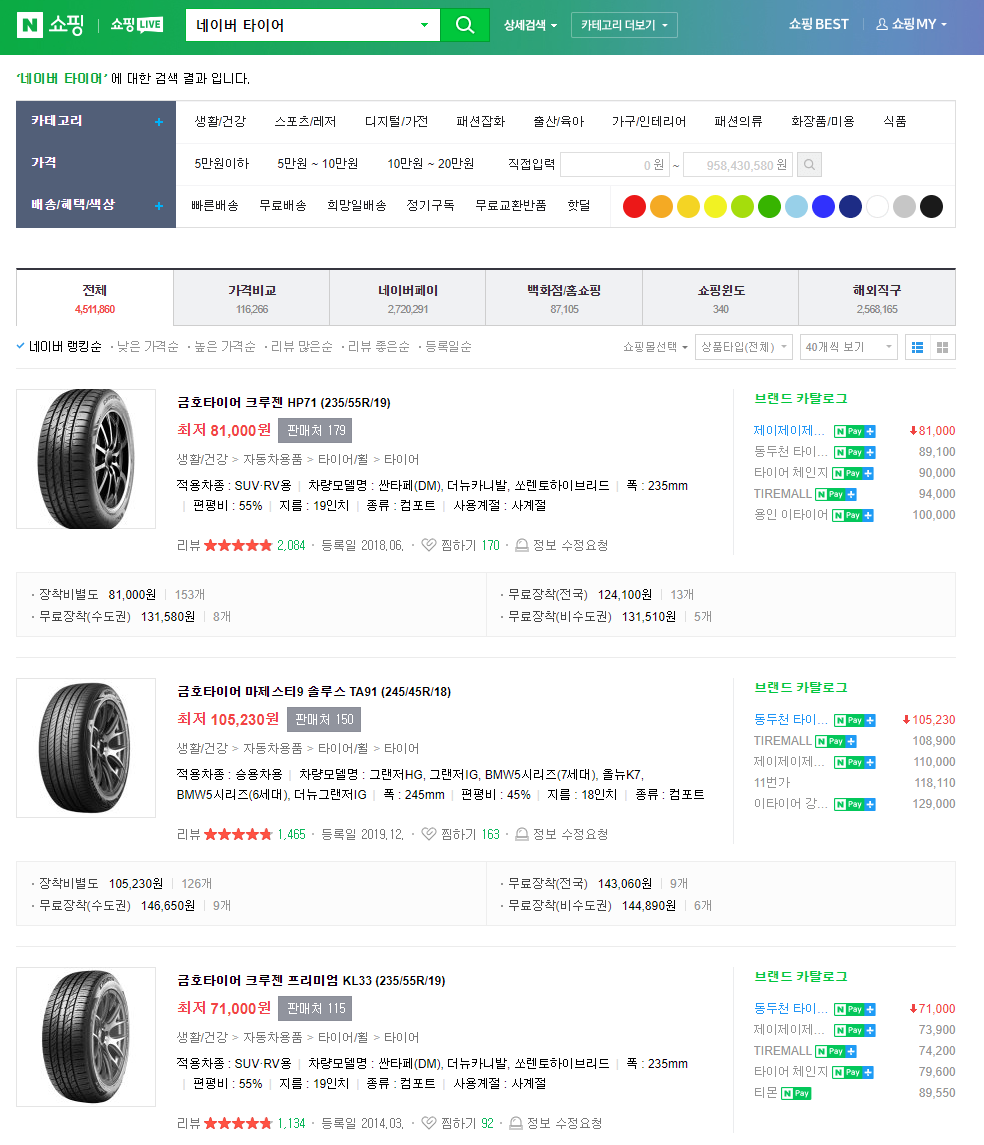This screenshot has height=1145, width=984.
Task: Switch to list view icon
Action: 918,348
